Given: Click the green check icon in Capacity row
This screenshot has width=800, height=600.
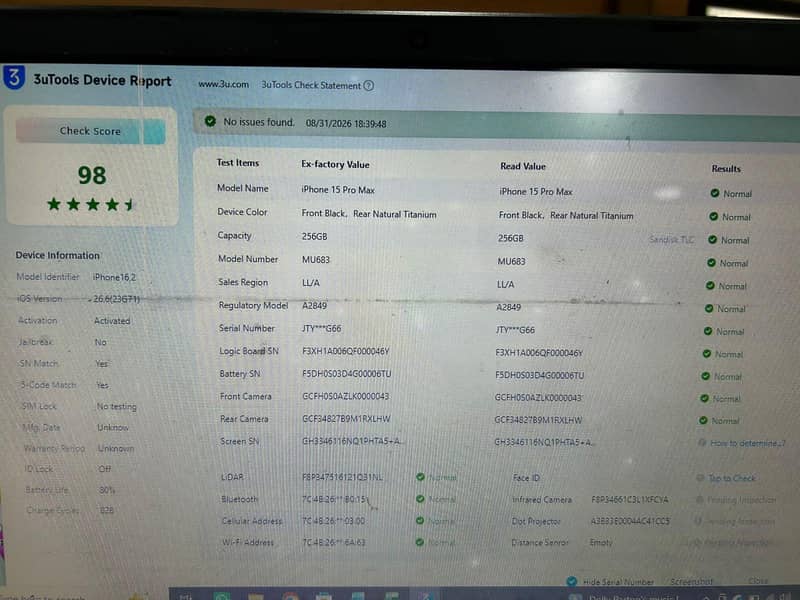Looking at the screenshot, I should (x=712, y=239).
